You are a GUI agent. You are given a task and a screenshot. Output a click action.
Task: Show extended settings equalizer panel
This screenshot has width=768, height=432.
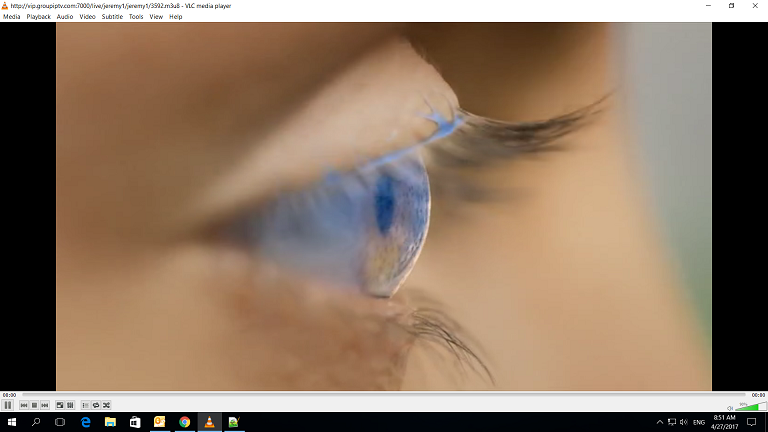click(71, 405)
